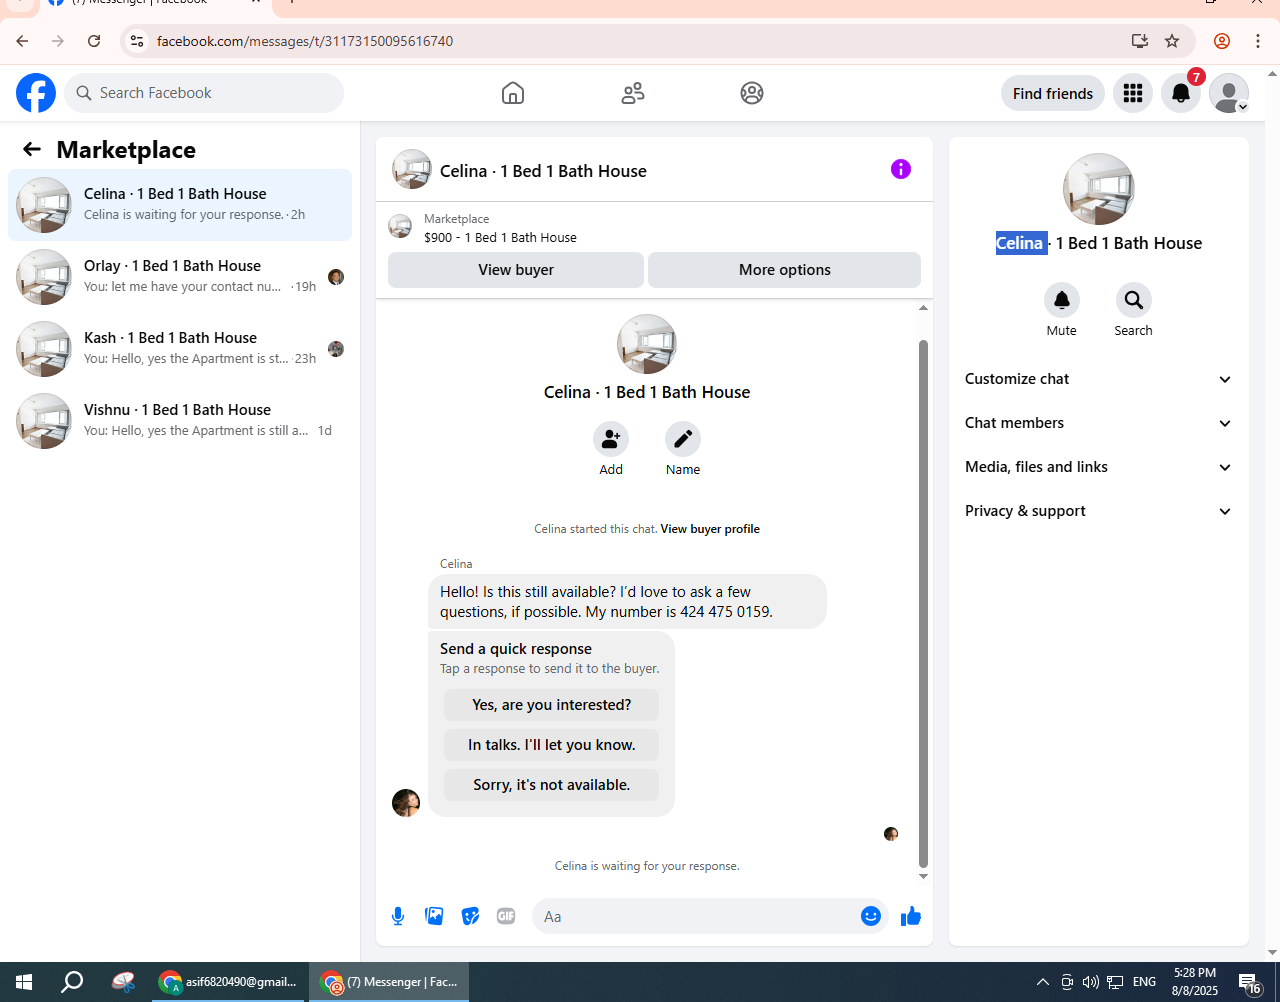Click the Add people icon
This screenshot has height=1002, width=1280.
pyautogui.click(x=611, y=439)
